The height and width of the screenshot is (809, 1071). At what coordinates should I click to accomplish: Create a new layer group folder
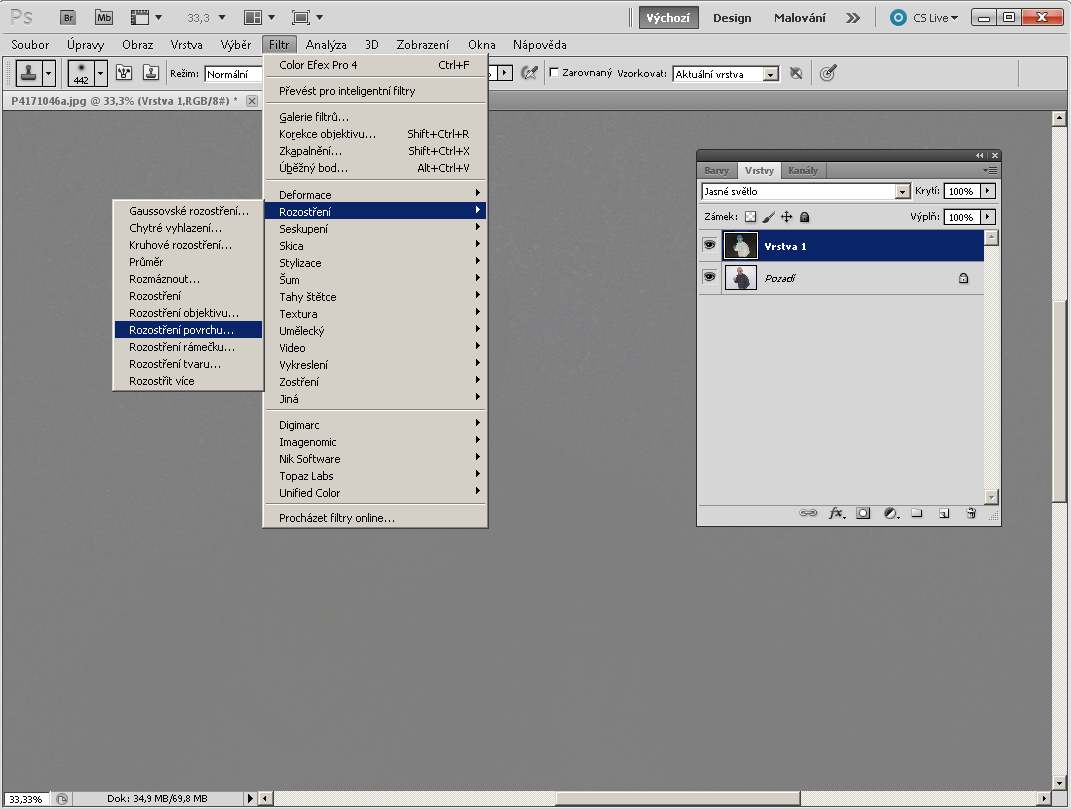tap(916, 513)
